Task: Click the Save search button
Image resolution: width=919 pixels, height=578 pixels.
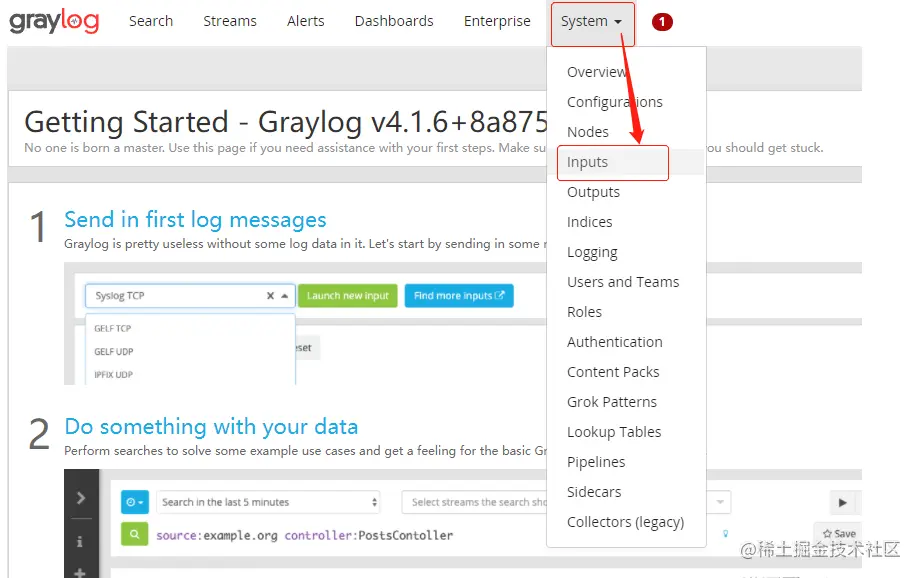Action: (x=839, y=533)
